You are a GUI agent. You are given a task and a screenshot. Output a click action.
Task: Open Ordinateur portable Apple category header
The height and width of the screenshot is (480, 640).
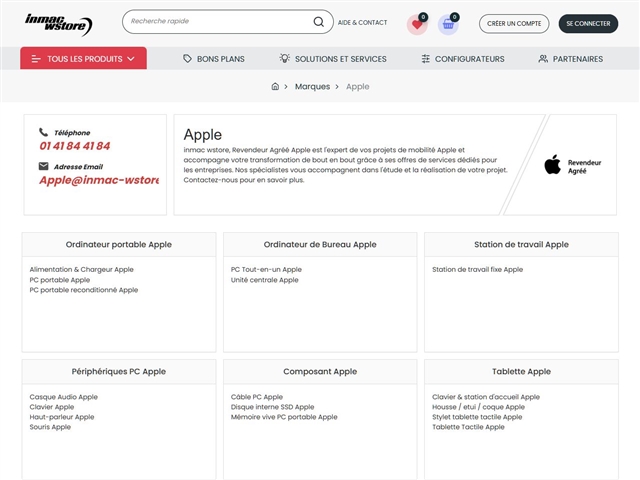click(119, 244)
